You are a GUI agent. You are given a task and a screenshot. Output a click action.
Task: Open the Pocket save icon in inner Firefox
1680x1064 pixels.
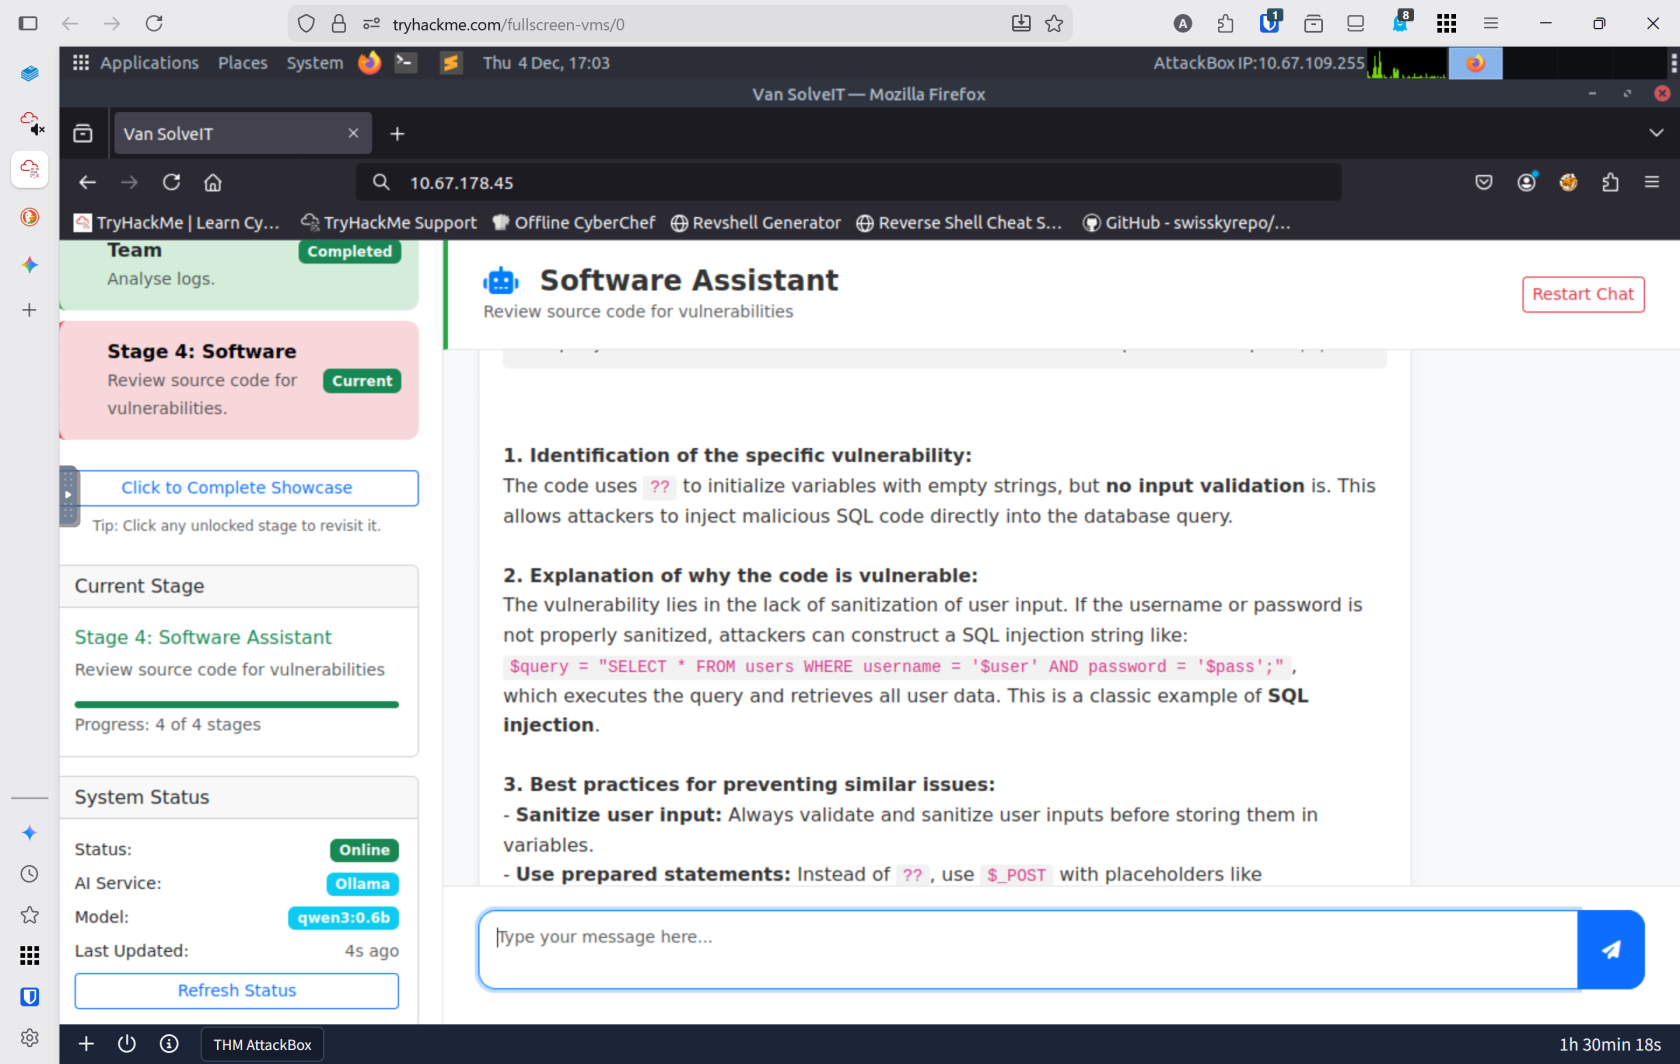[1484, 182]
